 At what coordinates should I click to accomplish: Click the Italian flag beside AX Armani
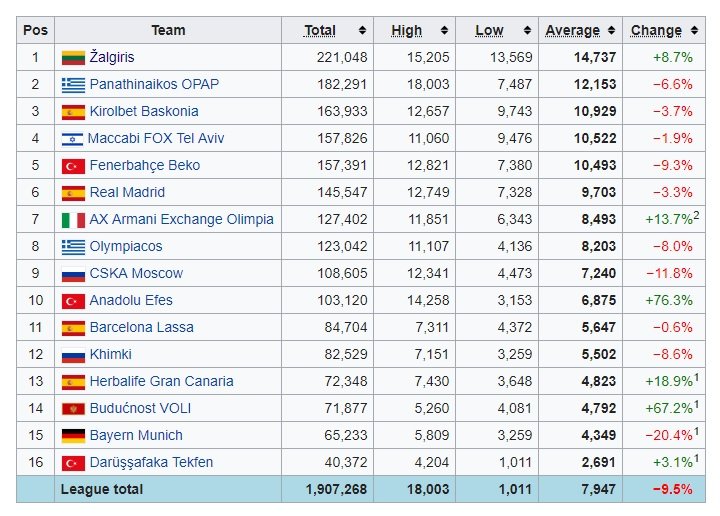point(73,220)
